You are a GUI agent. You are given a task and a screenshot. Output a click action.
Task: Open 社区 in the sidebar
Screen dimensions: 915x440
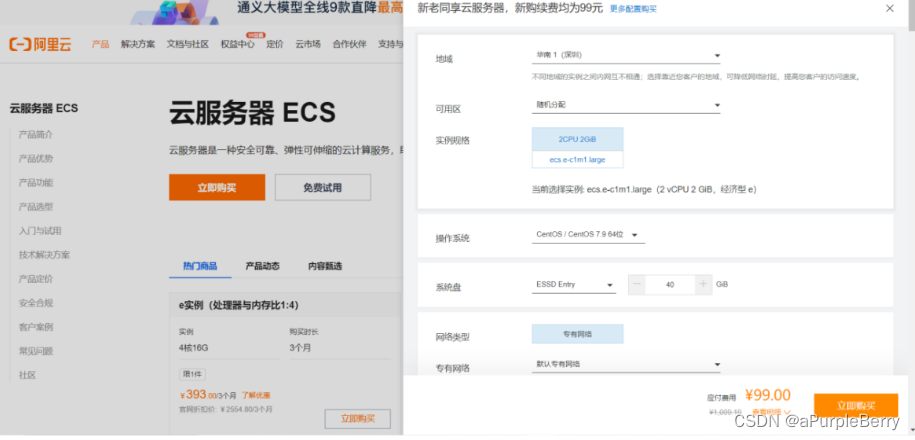tap(27, 375)
